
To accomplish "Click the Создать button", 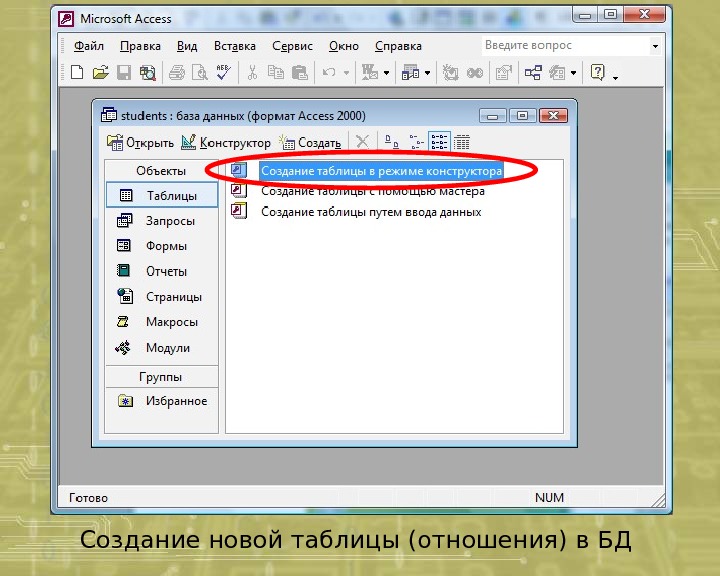I will [x=310, y=142].
